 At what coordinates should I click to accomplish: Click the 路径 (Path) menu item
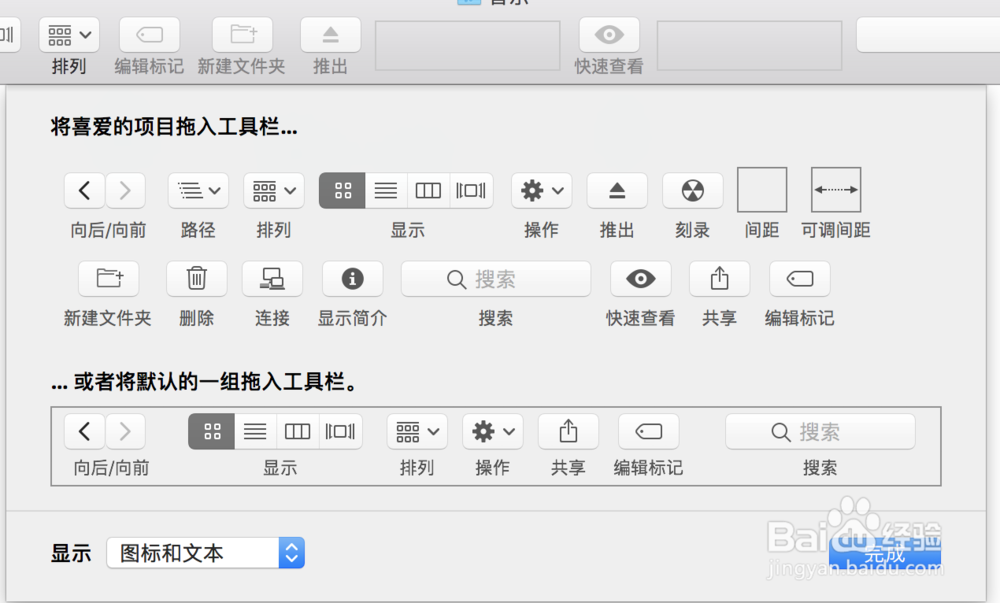197,190
